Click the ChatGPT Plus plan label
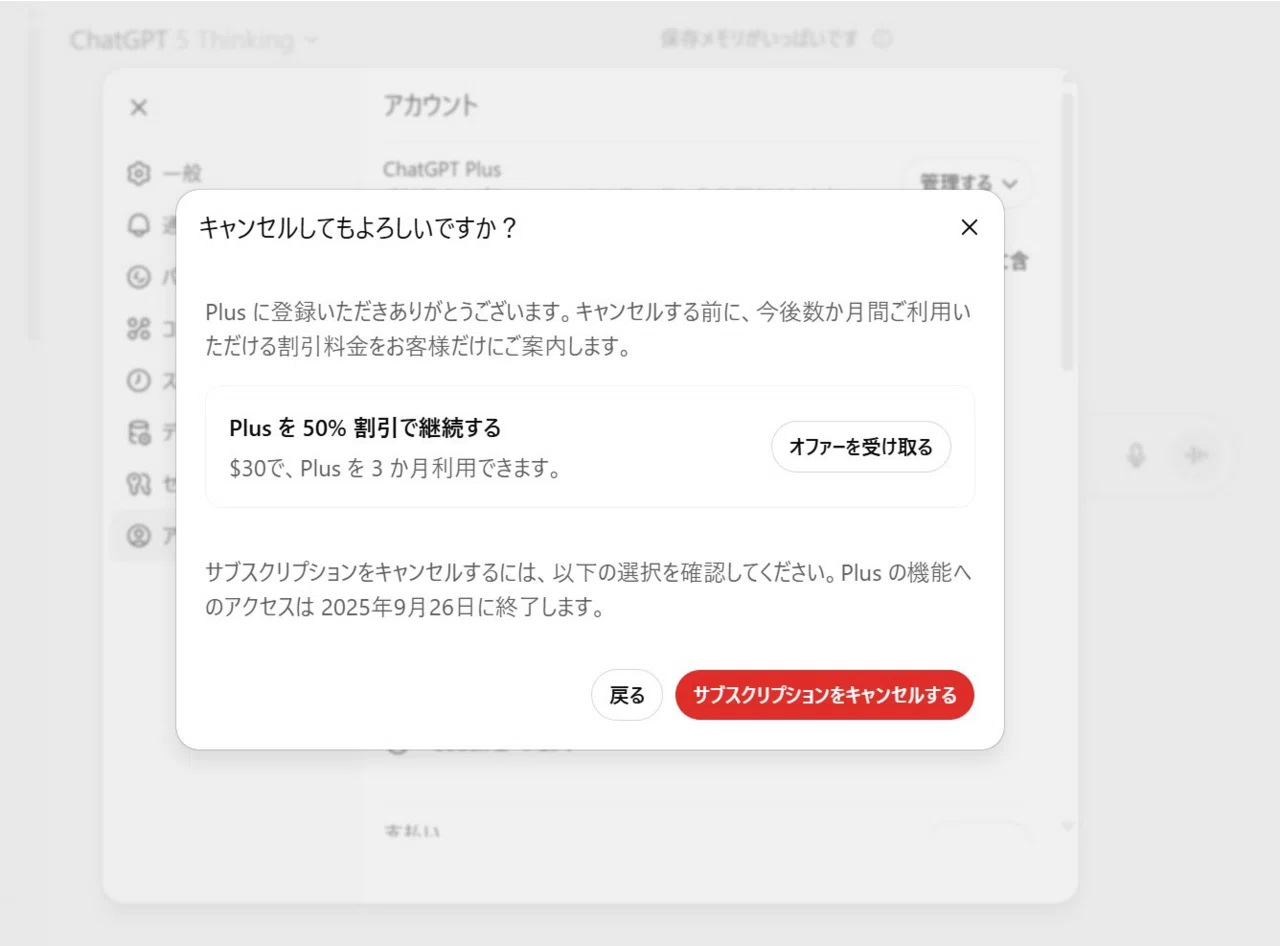 [x=442, y=169]
